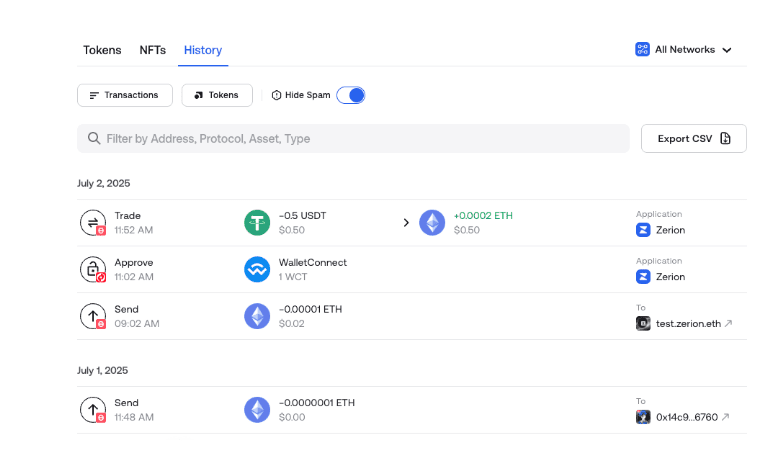The image size is (777, 449).
Task: Click the 0x14c9...6760 avatar icon
Action: click(643, 417)
